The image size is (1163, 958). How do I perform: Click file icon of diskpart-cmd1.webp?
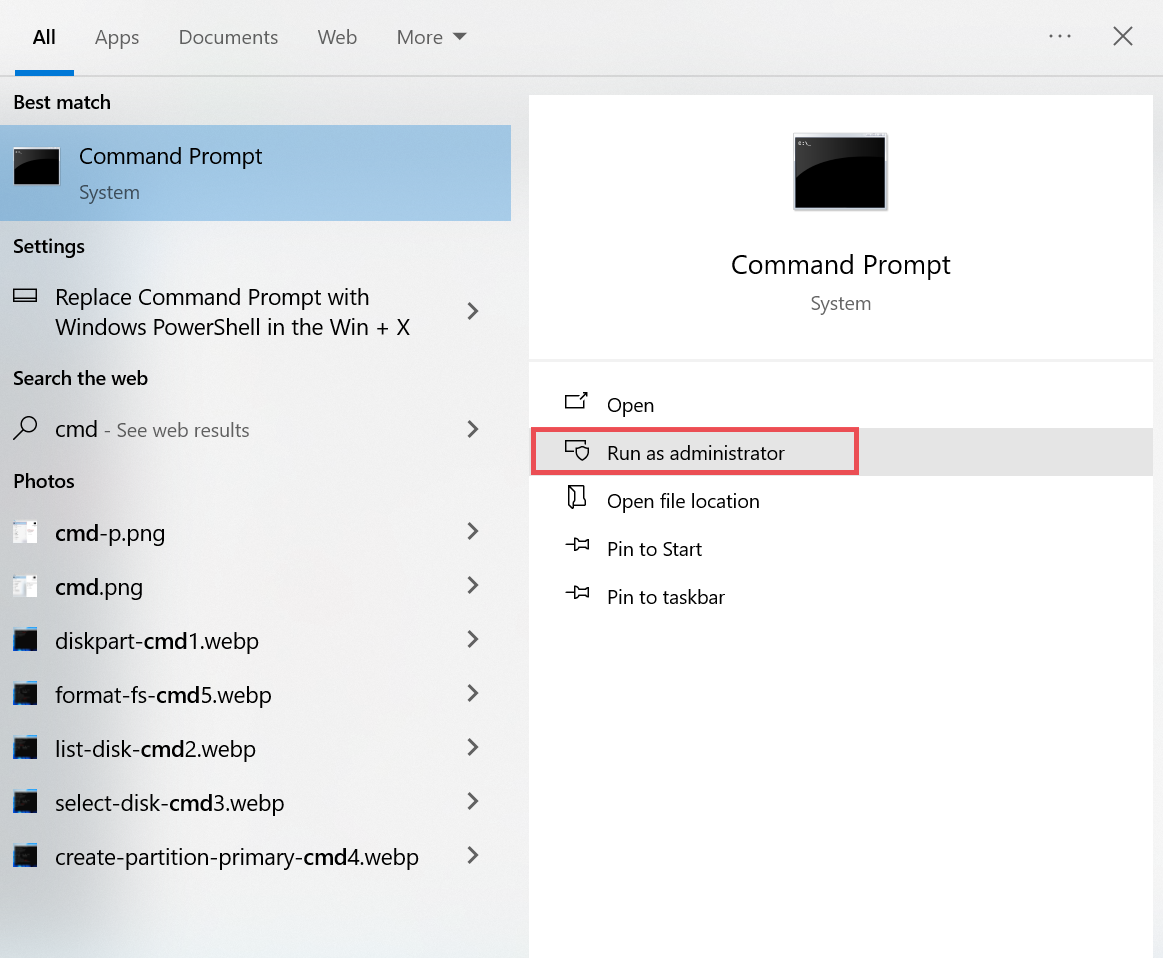(x=25, y=640)
